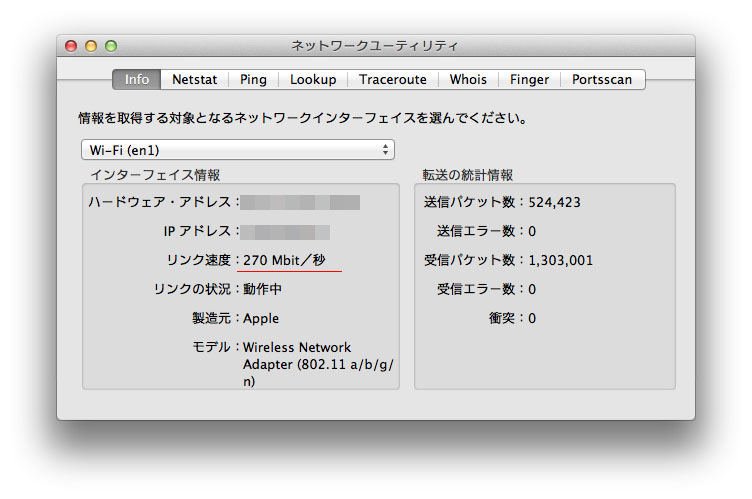Click the Wireless Network Adapter model text
This screenshot has width=752, height=499.
pyautogui.click(x=318, y=364)
